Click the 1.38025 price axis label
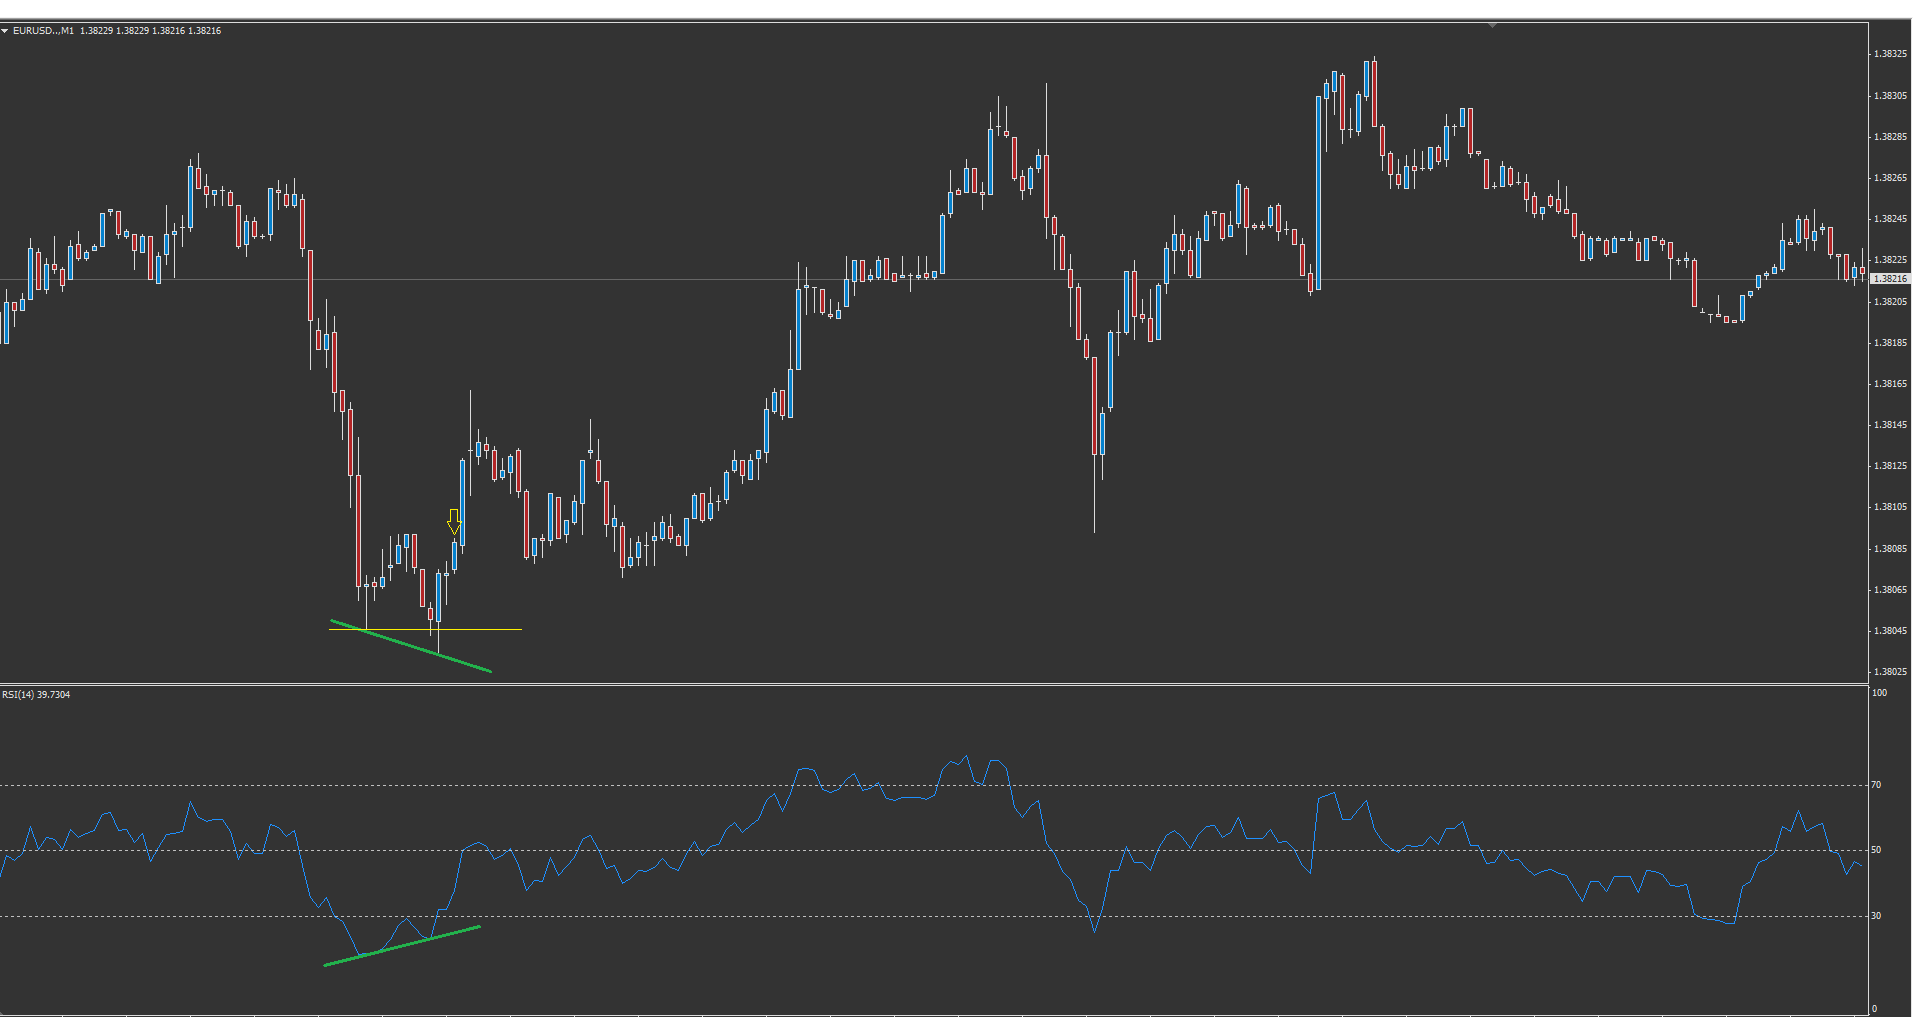 pyautogui.click(x=1890, y=672)
